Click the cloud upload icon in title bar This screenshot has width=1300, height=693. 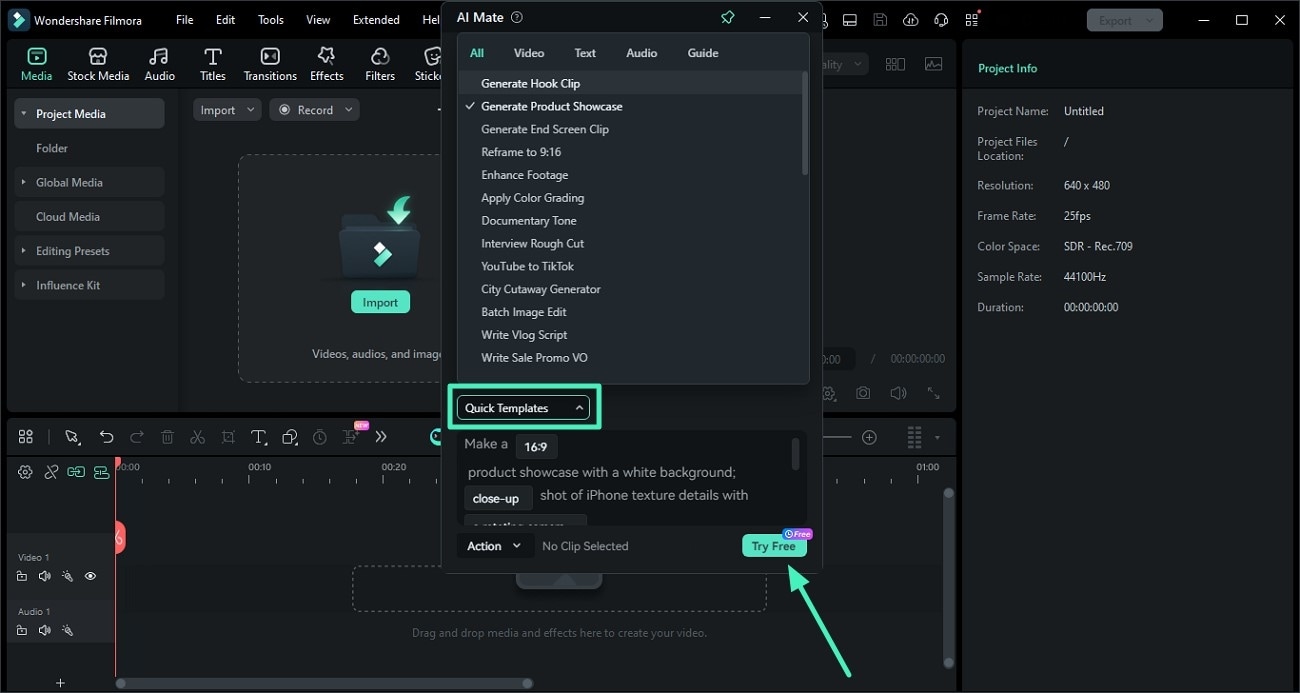point(910,20)
